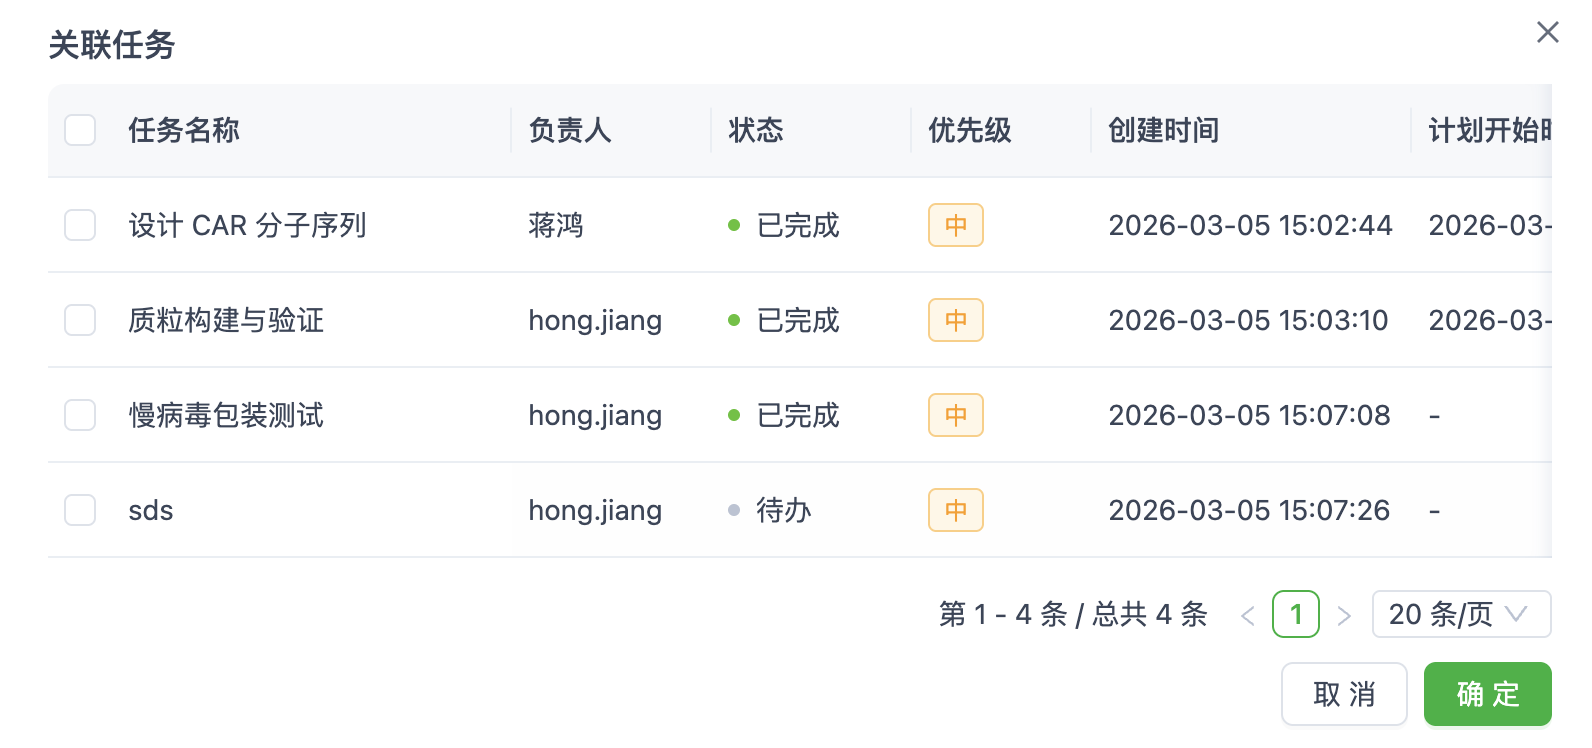The image size is (1592, 748).
Task: Enable the sds task checkbox
Action: point(80,510)
